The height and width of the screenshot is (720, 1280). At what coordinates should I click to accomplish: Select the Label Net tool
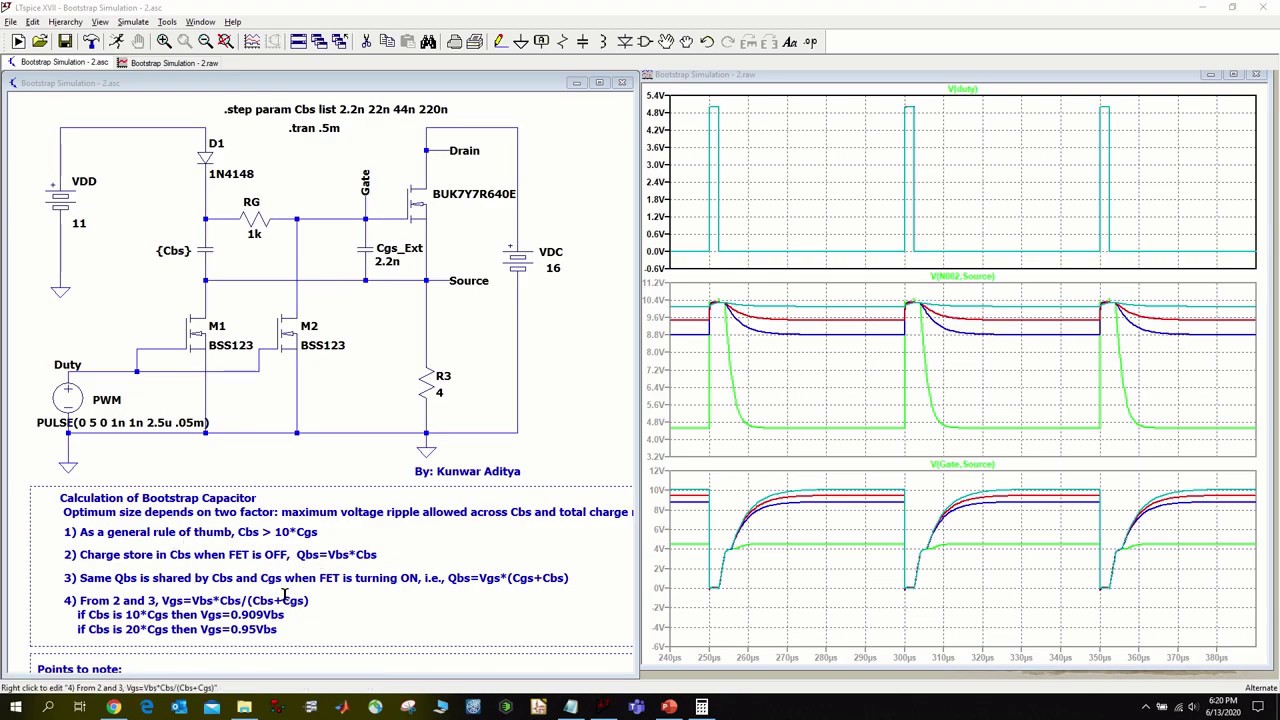coord(541,42)
